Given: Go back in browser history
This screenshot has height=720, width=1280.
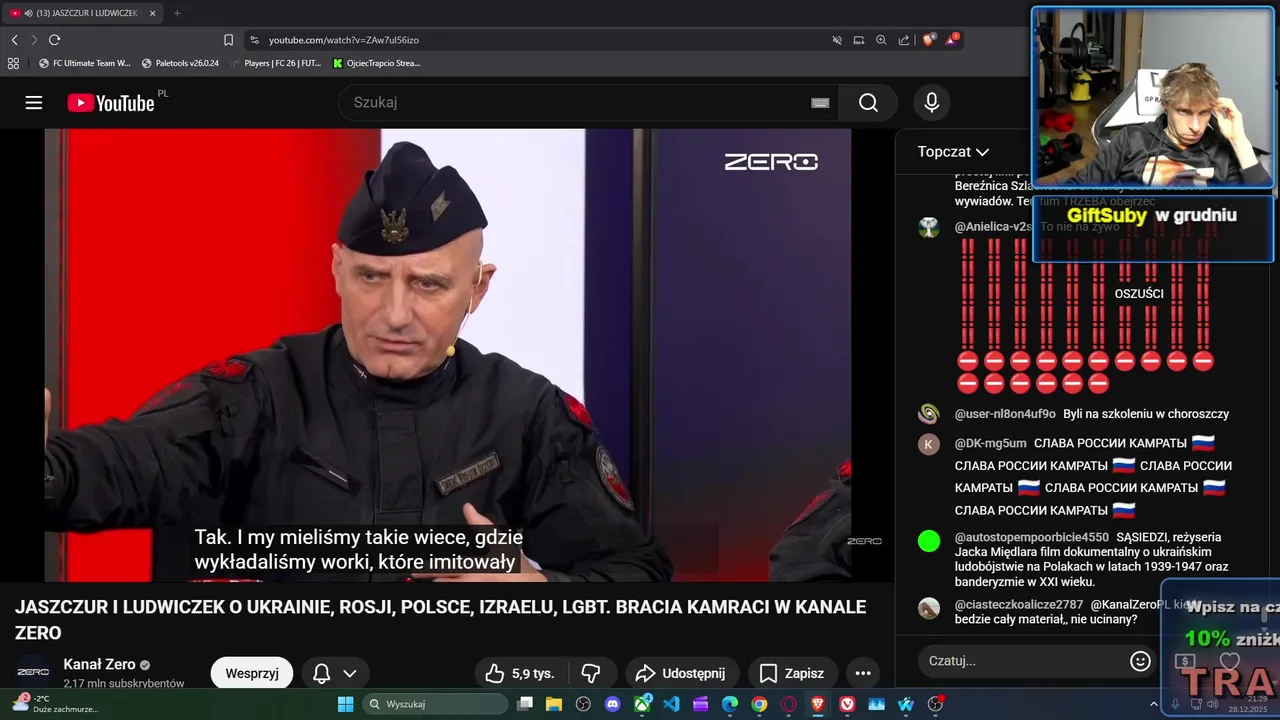Looking at the screenshot, I should coord(14,40).
